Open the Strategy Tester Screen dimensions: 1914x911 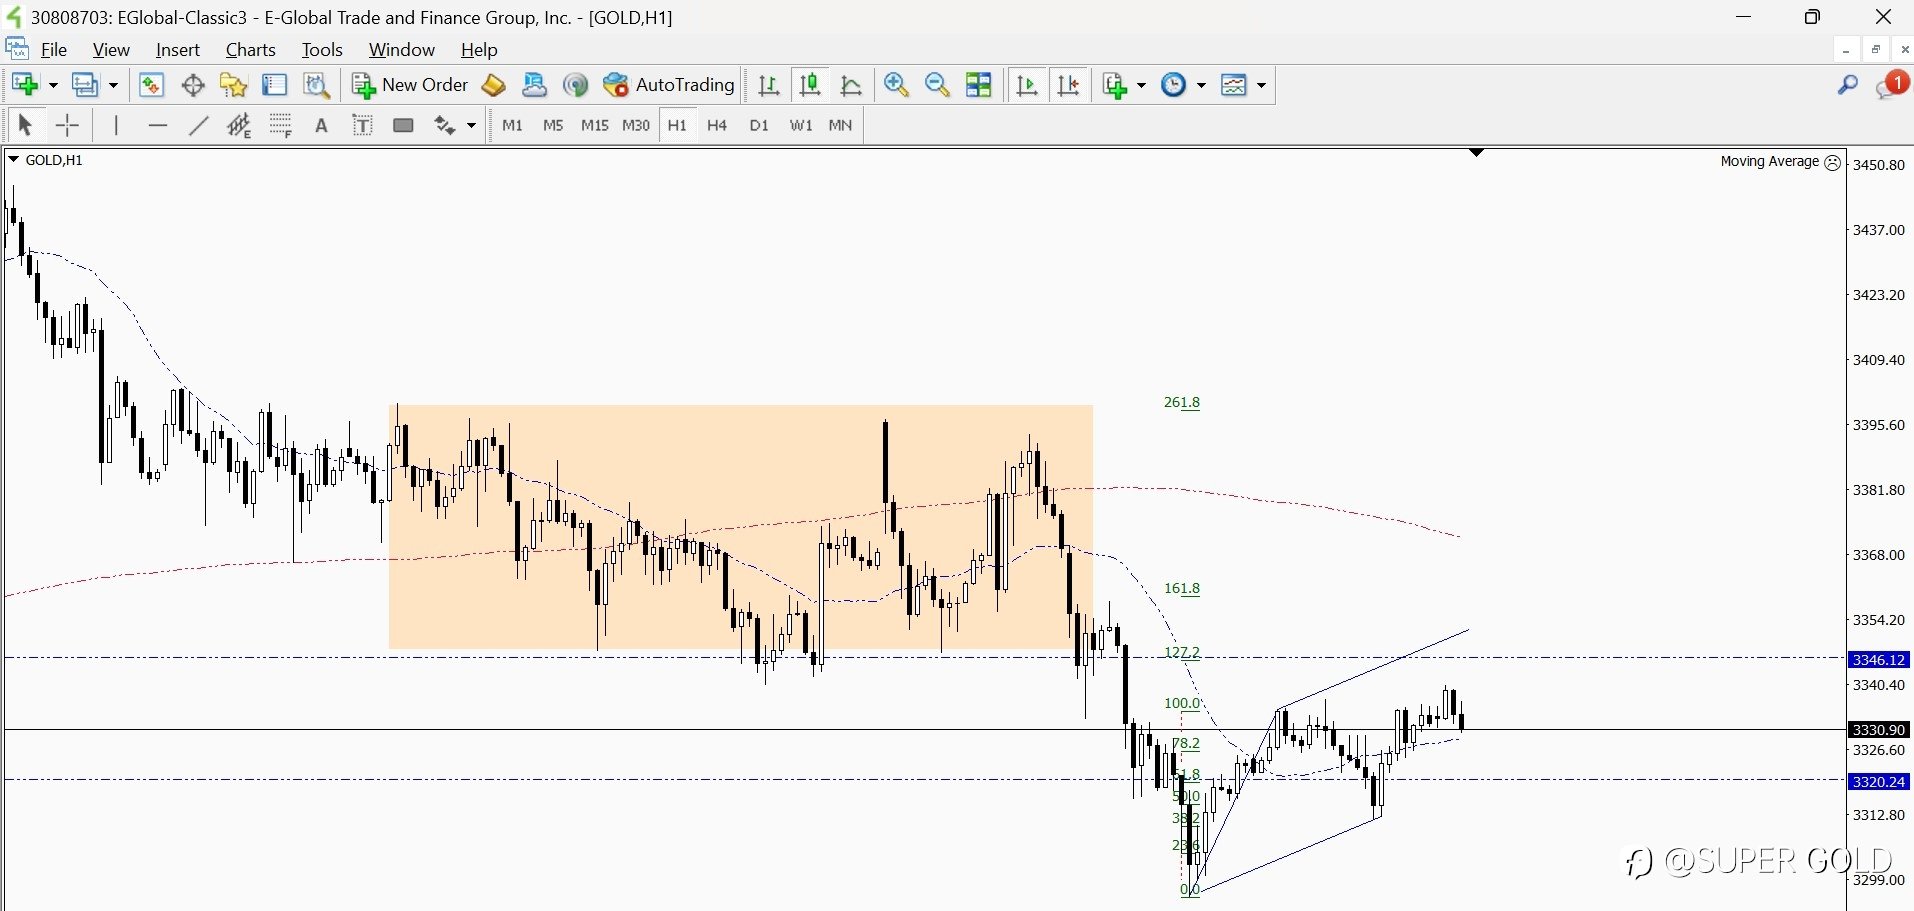(317, 85)
